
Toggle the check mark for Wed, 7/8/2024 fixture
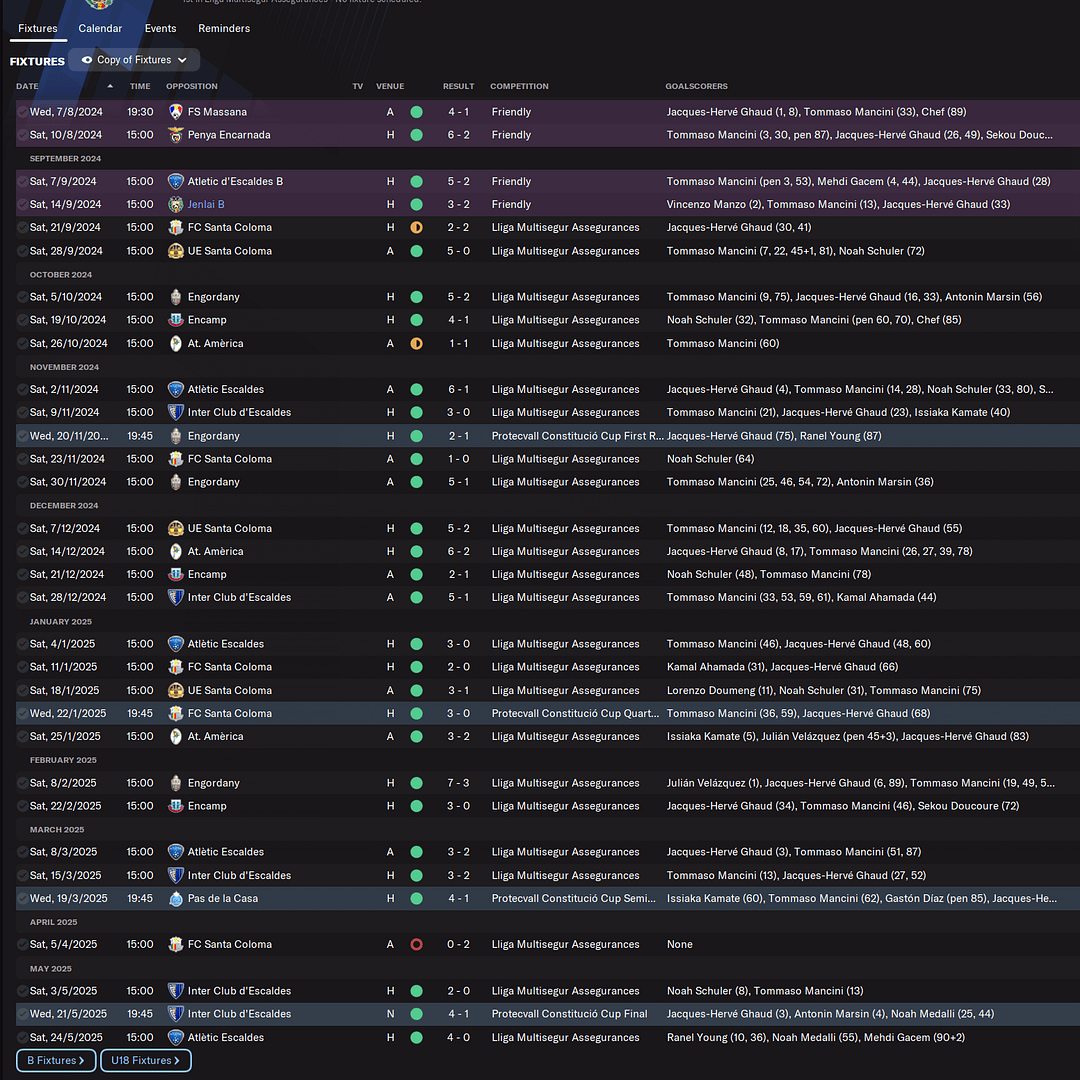pyautogui.click(x=22, y=112)
